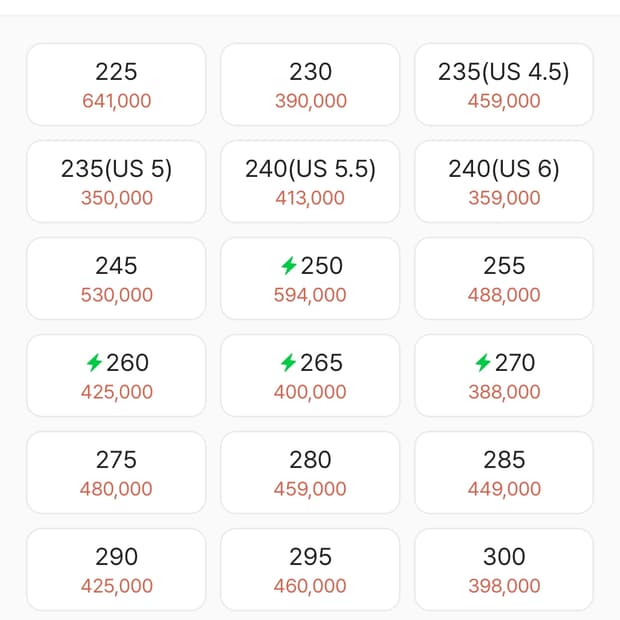This screenshot has height=620, width=620.
Task: Pick size 245 priced 530,000
Action: coord(116,278)
